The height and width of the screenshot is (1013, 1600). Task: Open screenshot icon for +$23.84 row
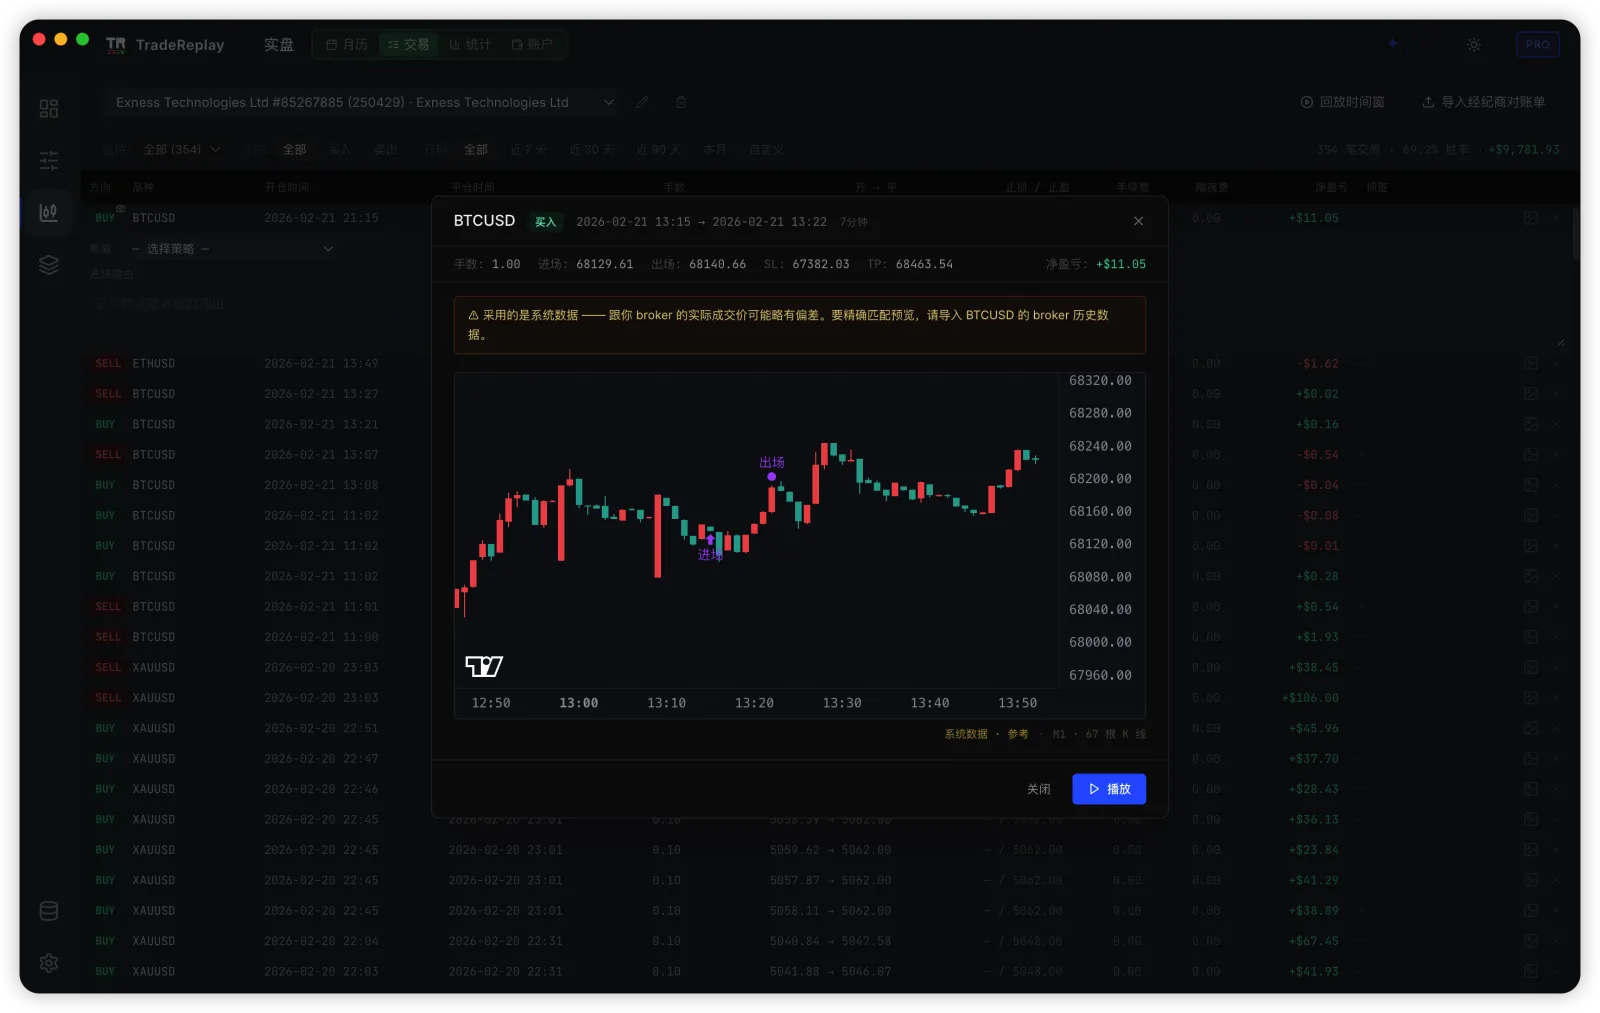tap(1530, 850)
